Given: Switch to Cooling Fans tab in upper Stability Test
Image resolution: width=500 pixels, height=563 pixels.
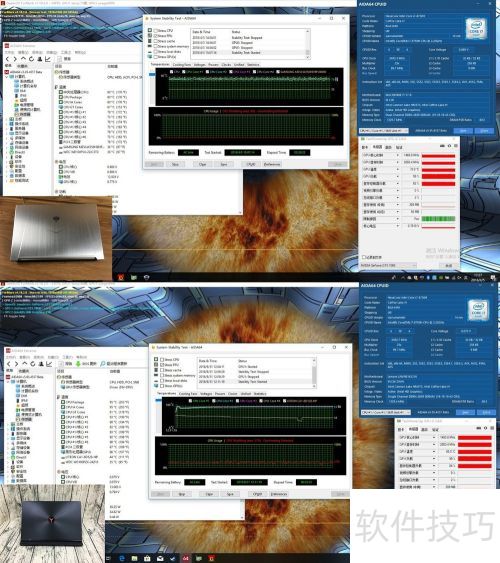Looking at the screenshot, I should coord(182,65).
